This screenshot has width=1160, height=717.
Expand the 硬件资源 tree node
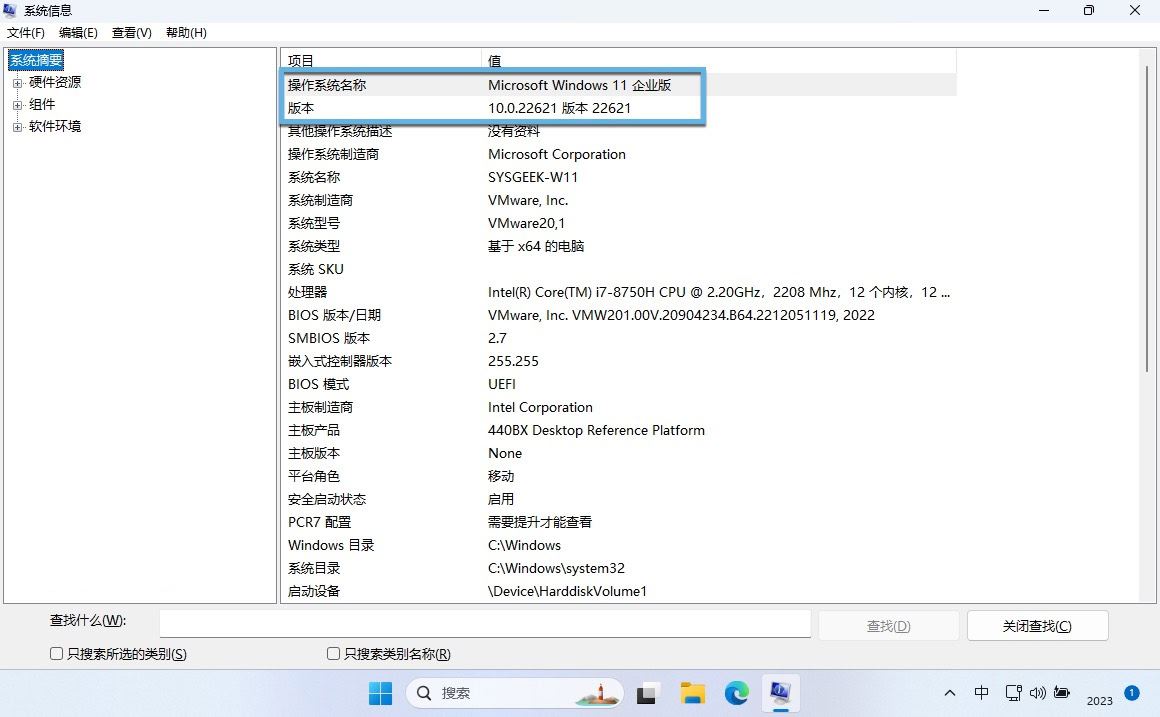tap(17, 83)
